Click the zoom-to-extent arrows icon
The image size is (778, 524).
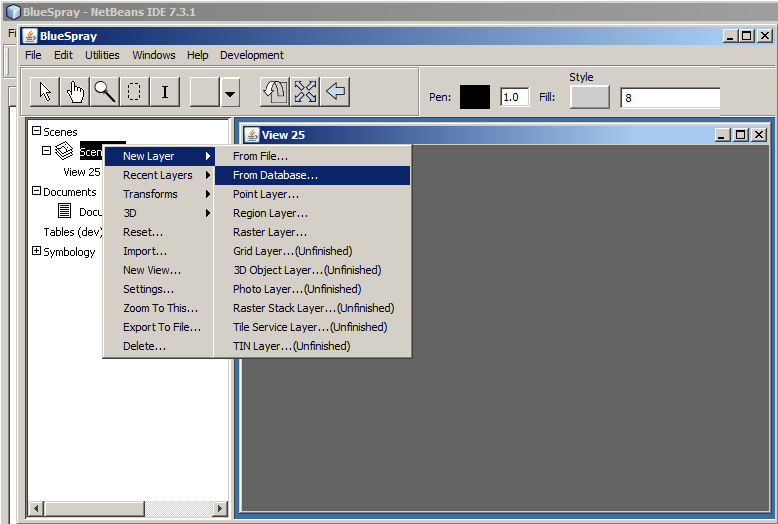pos(305,92)
